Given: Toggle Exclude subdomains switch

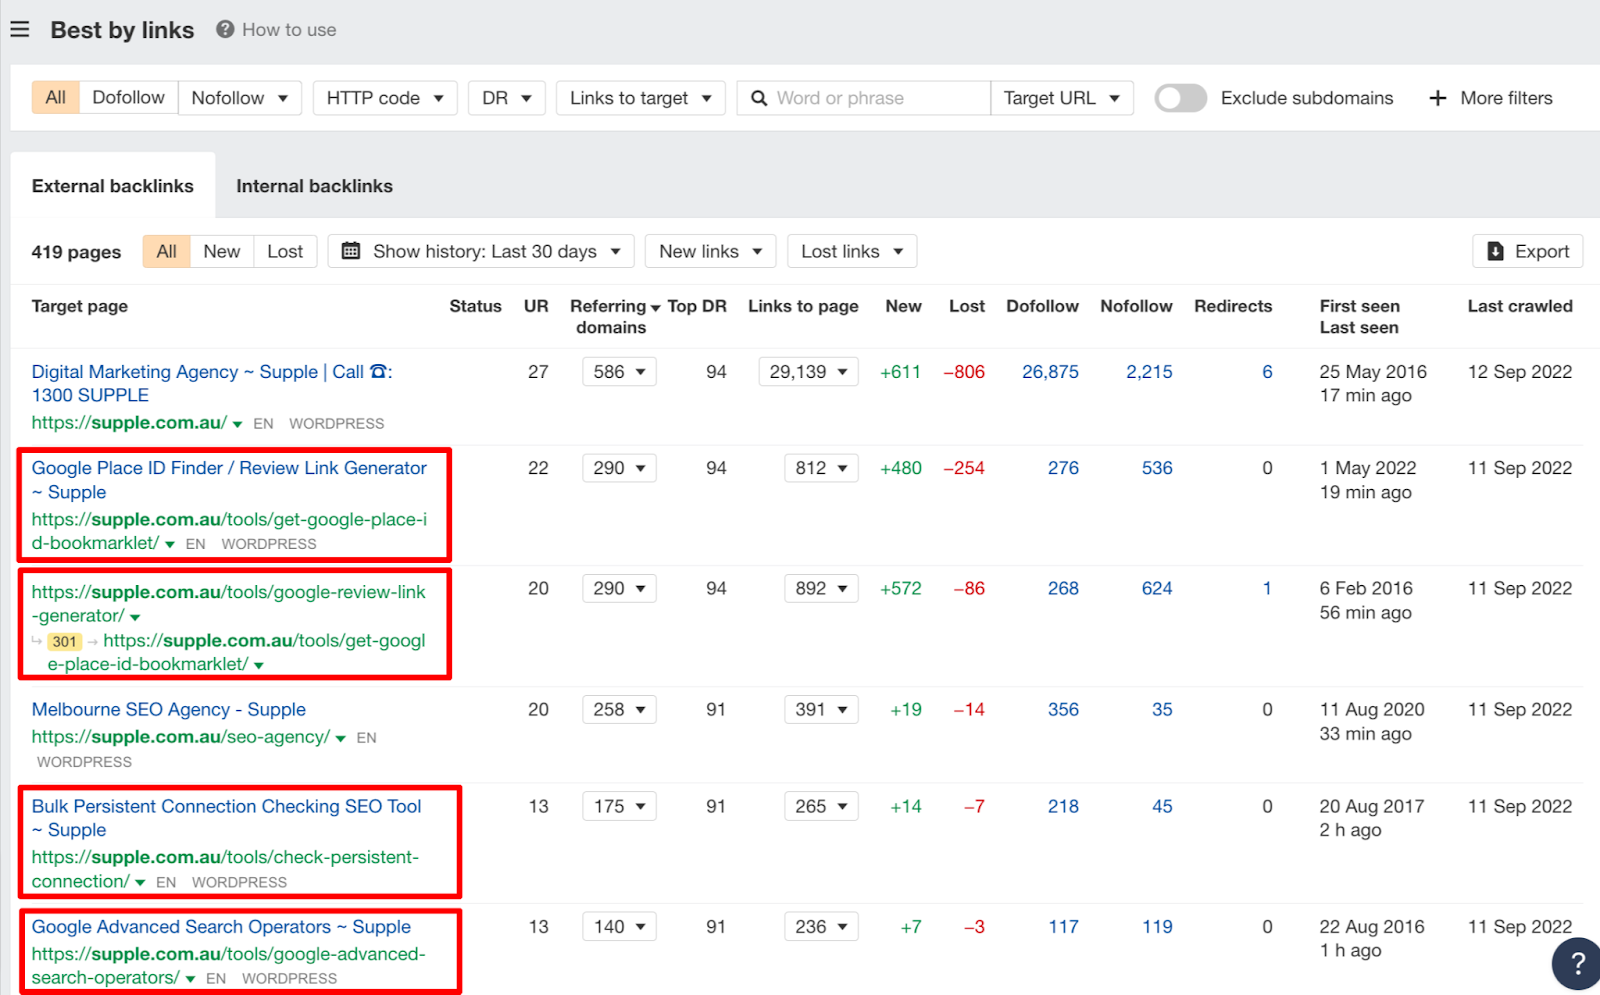Looking at the screenshot, I should (1180, 98).
